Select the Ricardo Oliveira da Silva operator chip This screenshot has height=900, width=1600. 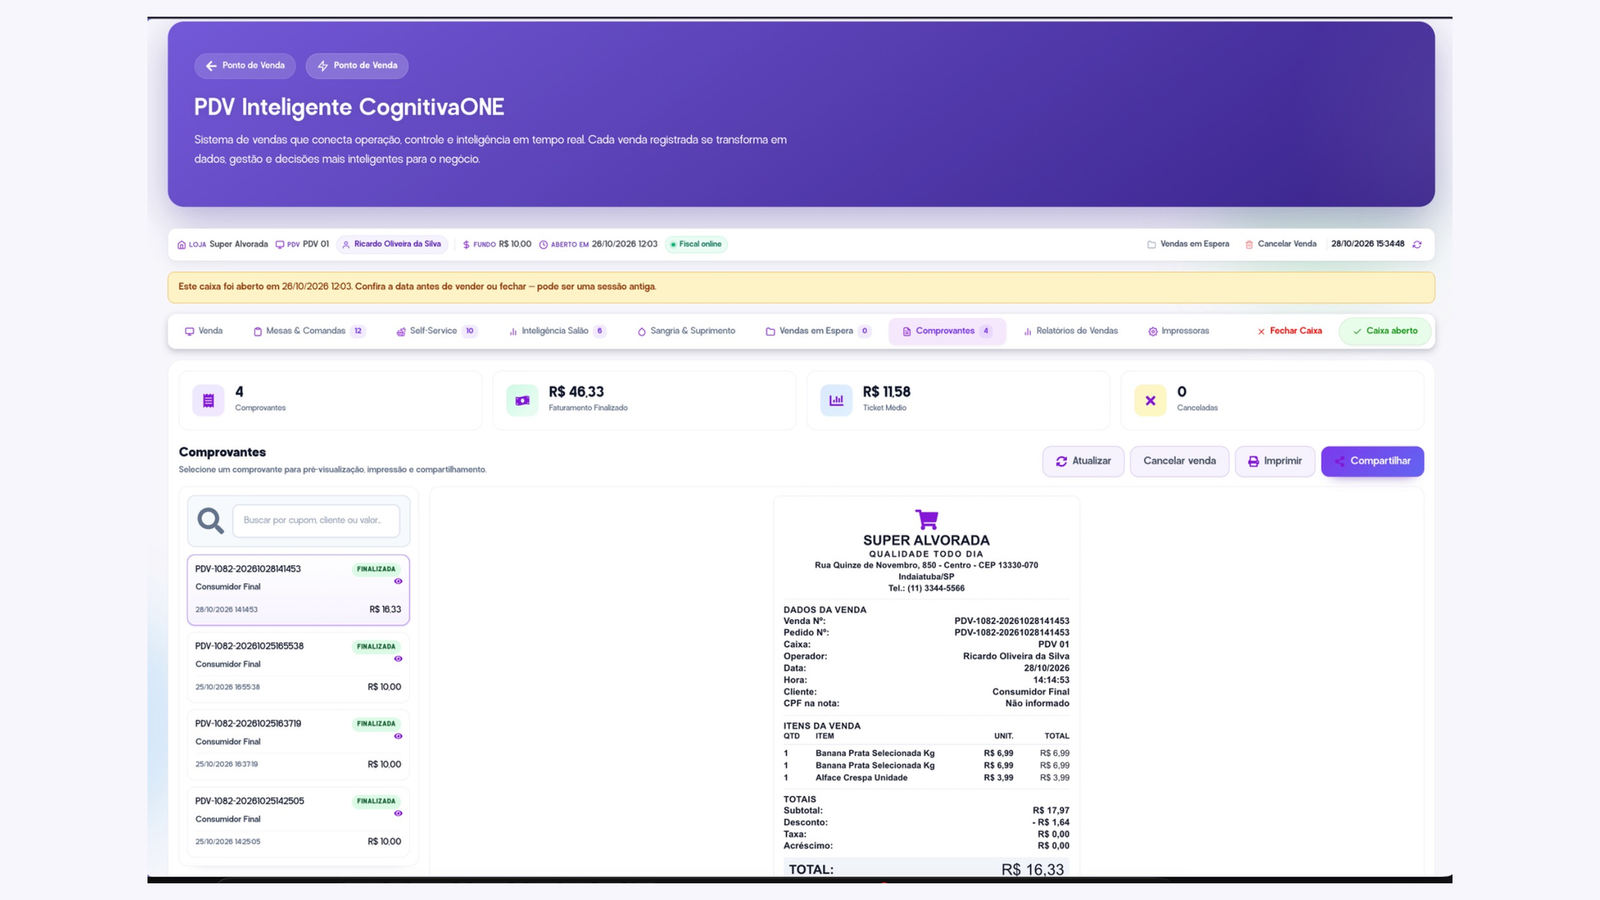coord(391,244)
